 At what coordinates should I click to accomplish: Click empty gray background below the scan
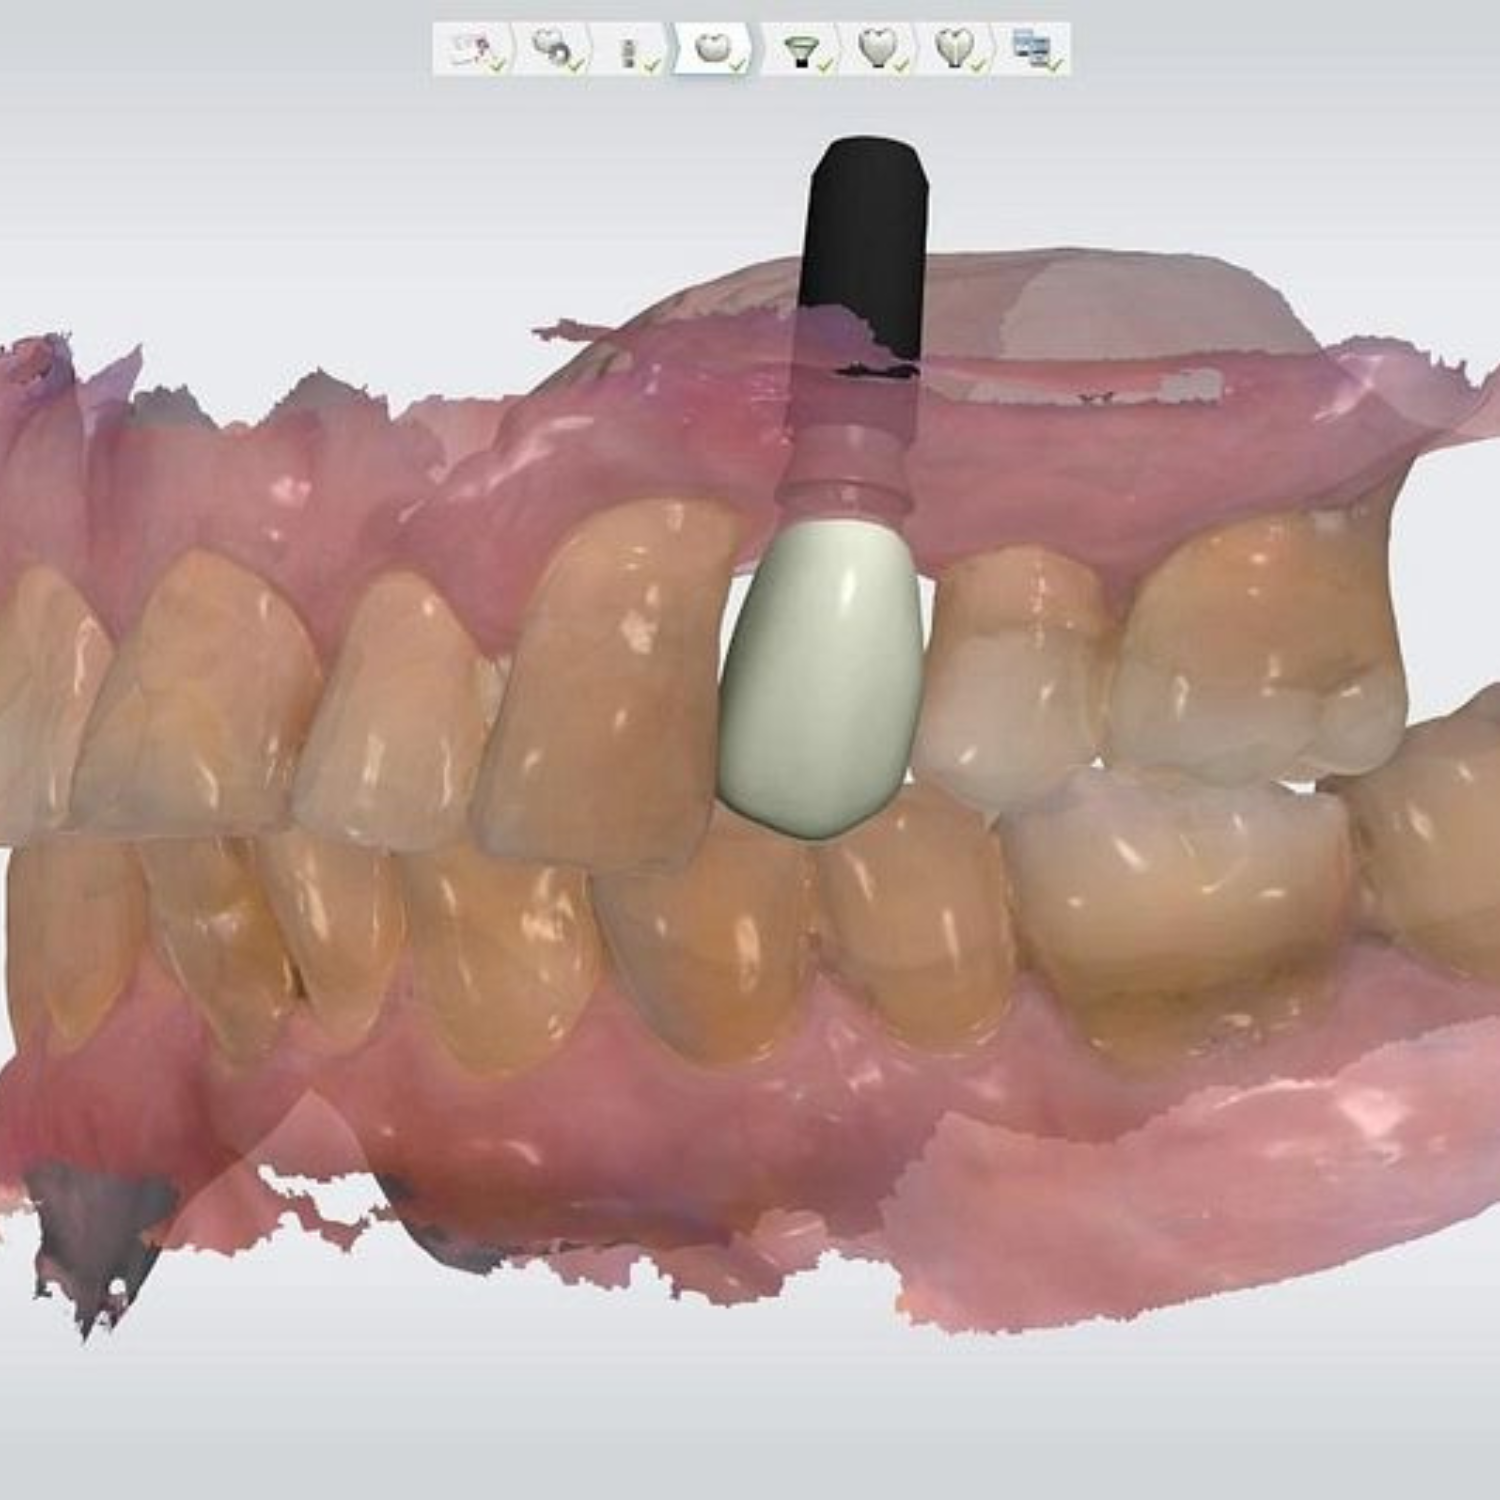pos(750,1420)
